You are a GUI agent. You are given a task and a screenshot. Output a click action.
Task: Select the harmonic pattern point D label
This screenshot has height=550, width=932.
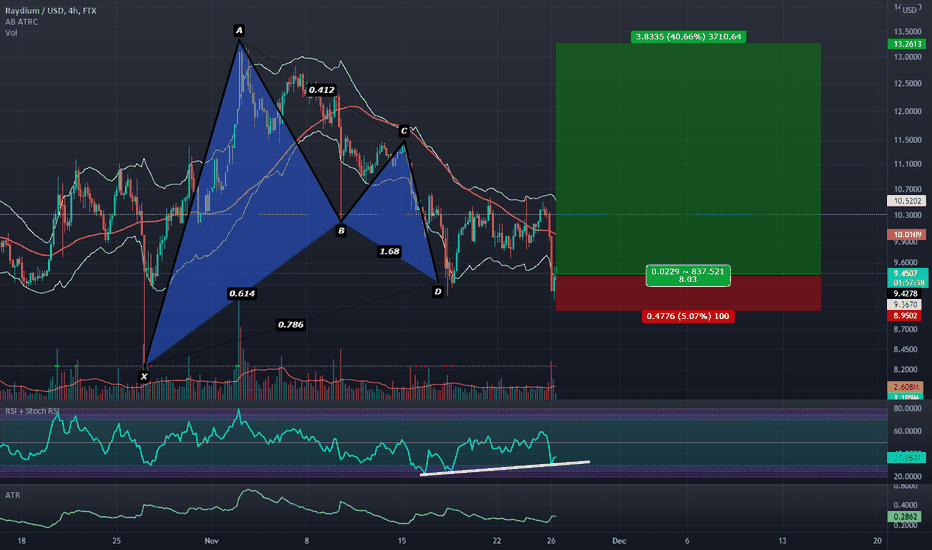tap(438, 291)
